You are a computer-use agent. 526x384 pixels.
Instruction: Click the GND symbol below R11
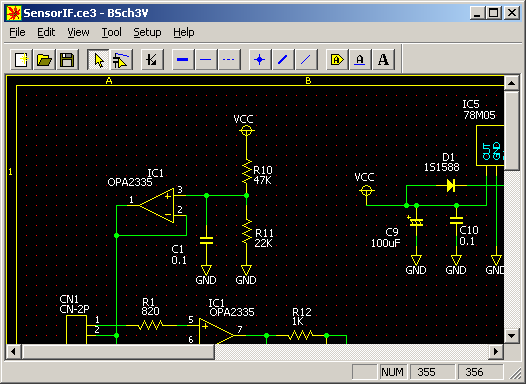click(x=247, y=270)
